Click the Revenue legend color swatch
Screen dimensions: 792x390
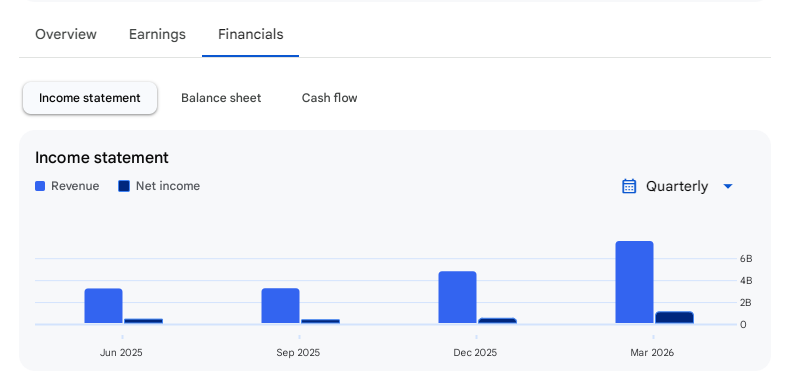click(40, 186)
